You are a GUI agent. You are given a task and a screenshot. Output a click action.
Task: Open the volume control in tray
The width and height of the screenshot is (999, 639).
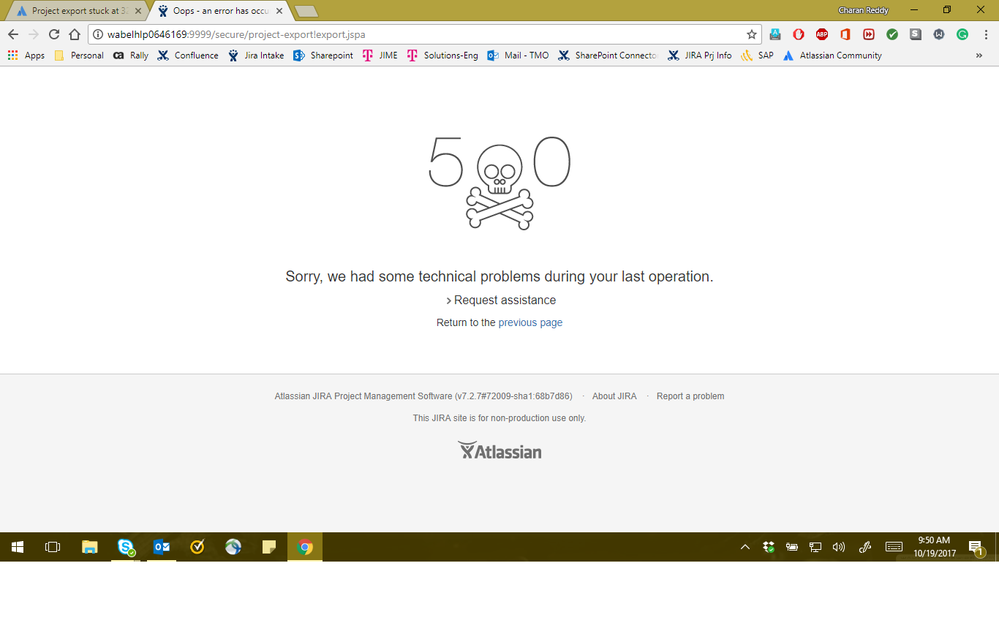click(838, 547)
